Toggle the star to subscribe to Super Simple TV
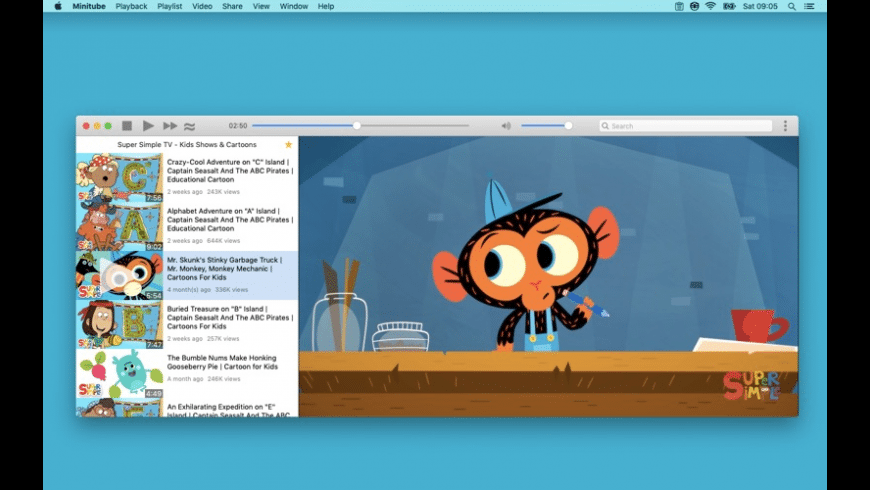 289,144
